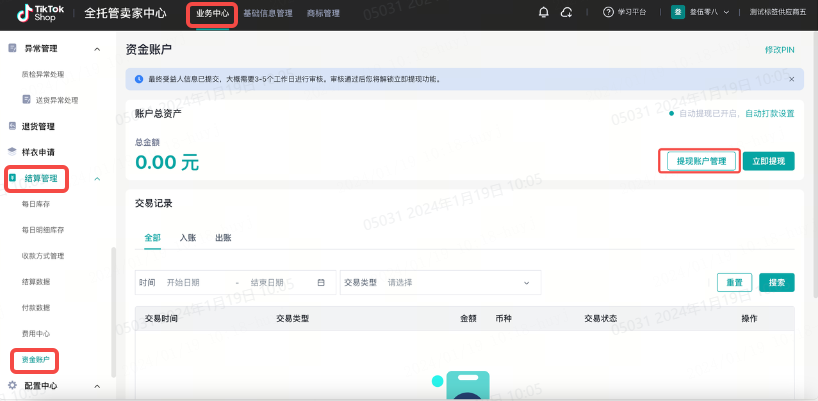Click the 交易状态 column header
The image size is (818, 401).
600,319
